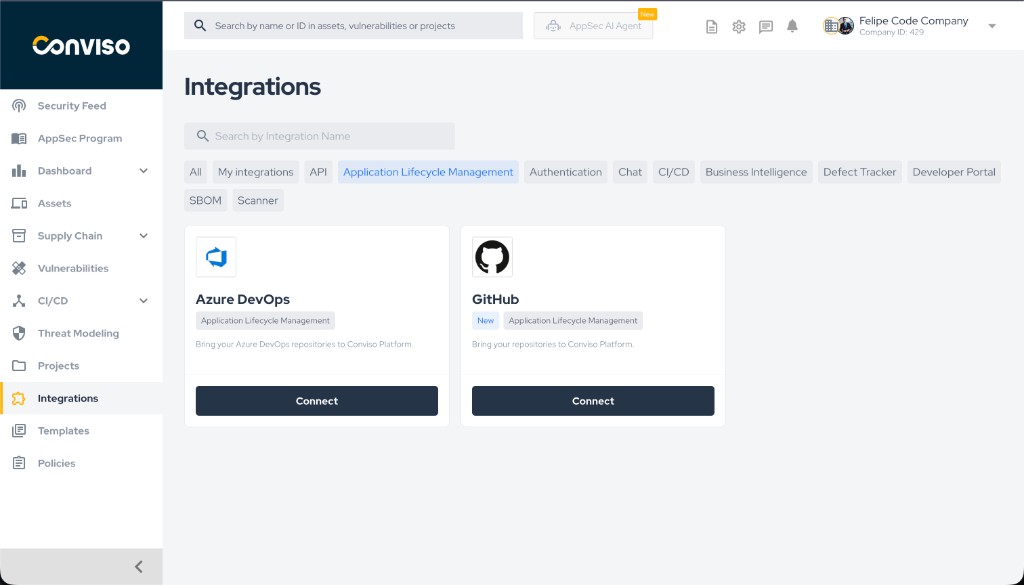
Task: Toggle the SBOM filter chip
Action: point(205,200)
